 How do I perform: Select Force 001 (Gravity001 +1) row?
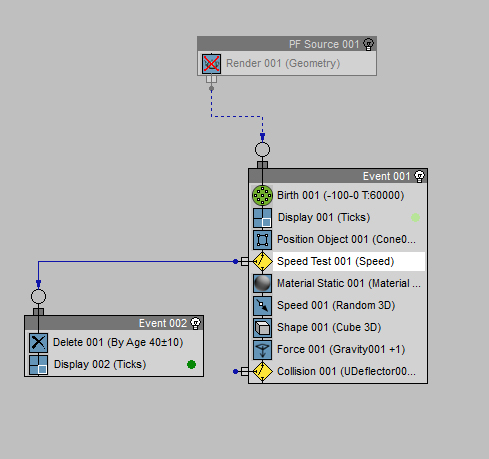pyautogui.click(x=338, y=349)
